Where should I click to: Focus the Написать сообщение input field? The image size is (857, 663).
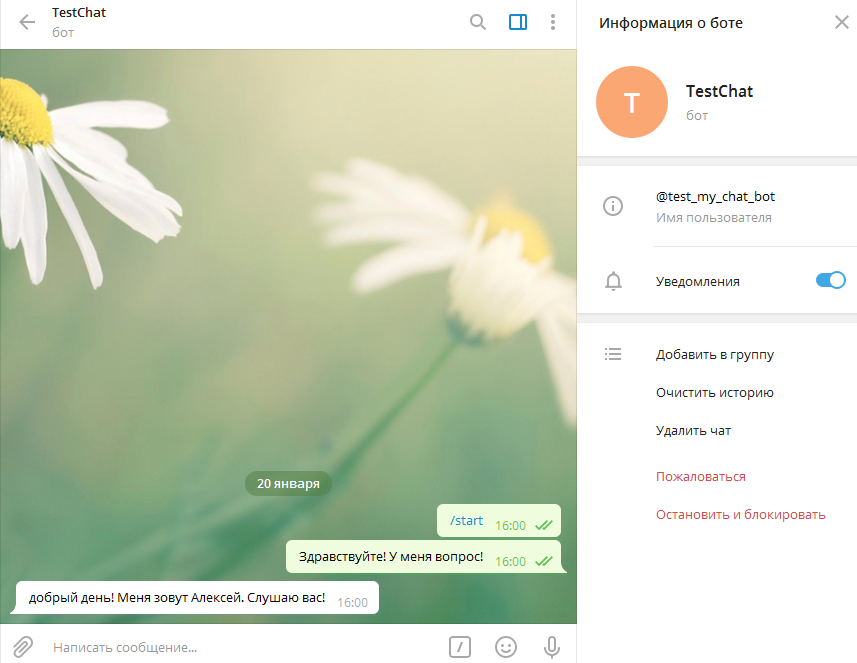click(240, 647)
